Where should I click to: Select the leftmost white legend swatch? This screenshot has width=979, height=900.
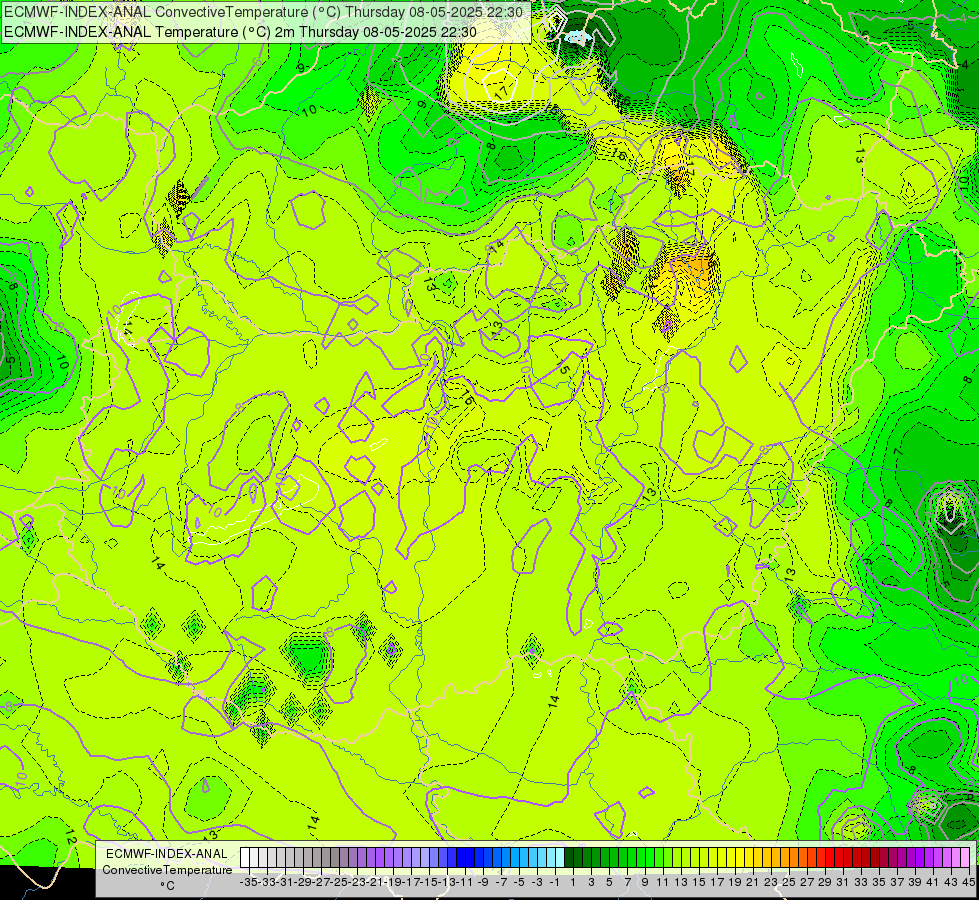point(245,858)
